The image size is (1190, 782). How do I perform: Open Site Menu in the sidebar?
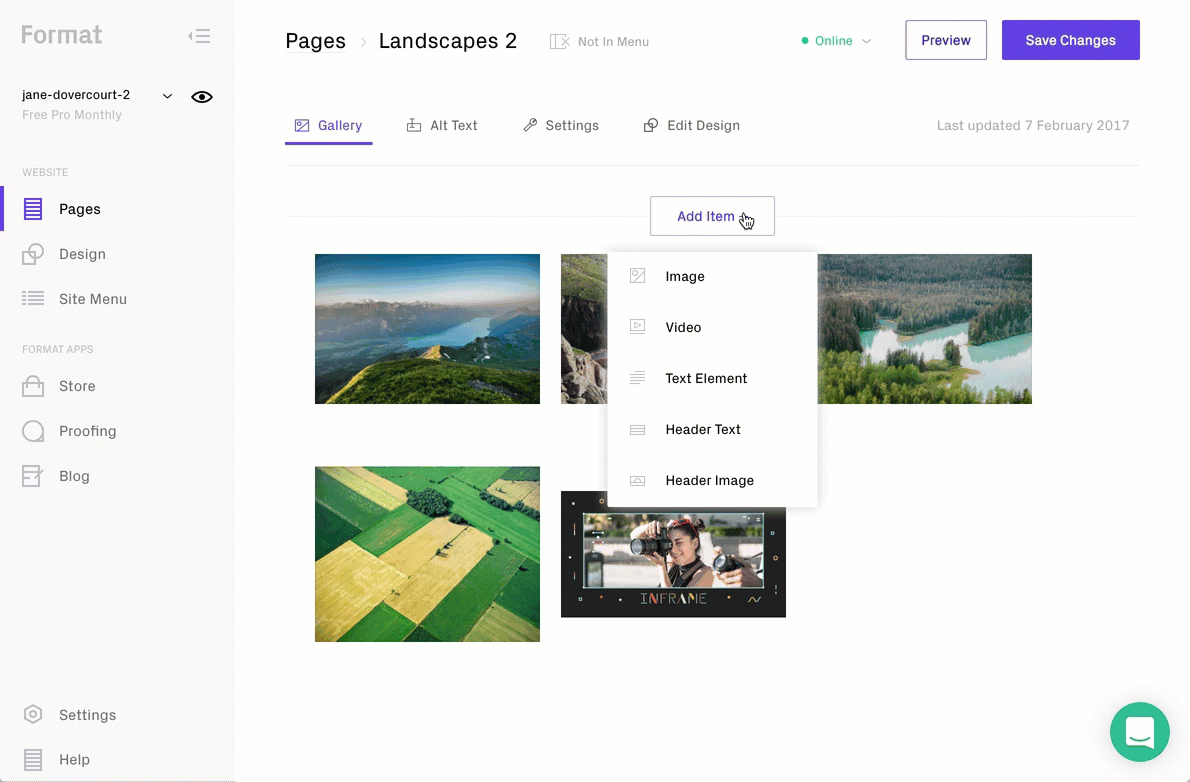93,299
